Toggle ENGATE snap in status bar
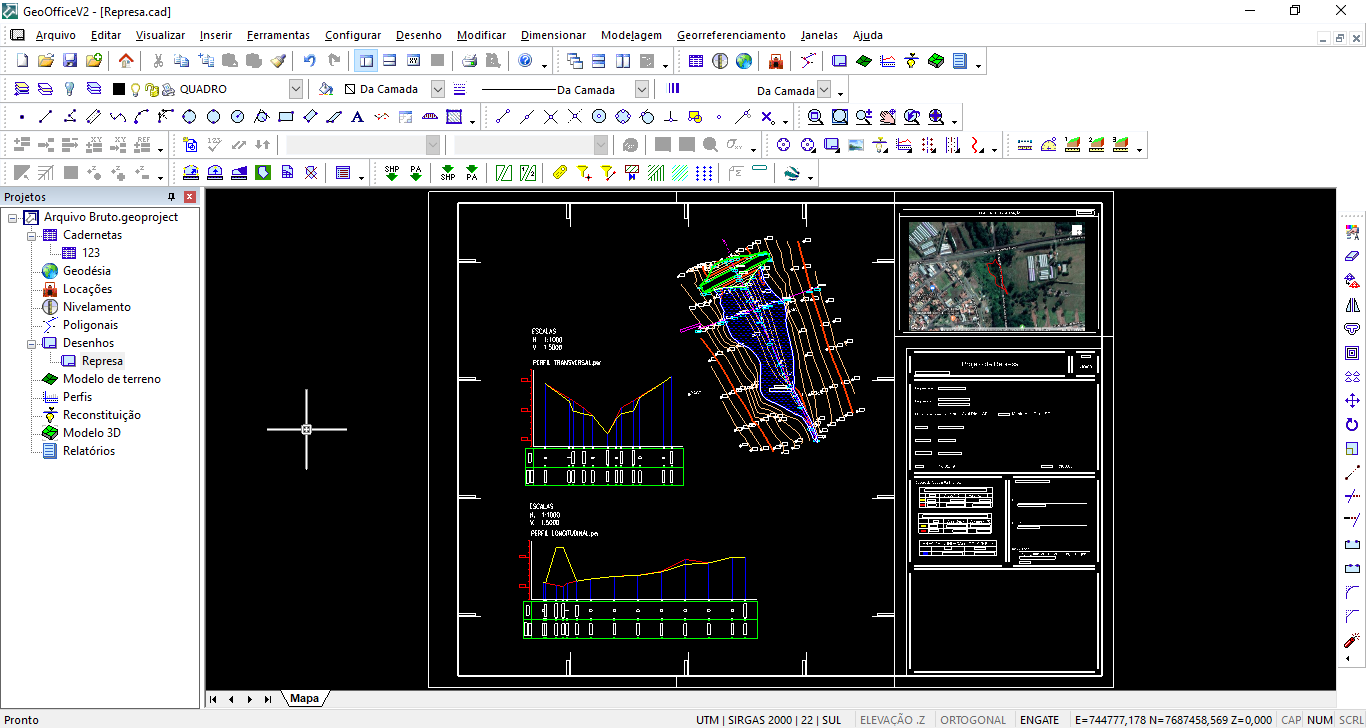 pyautogui.click(x=1039, y=720)
